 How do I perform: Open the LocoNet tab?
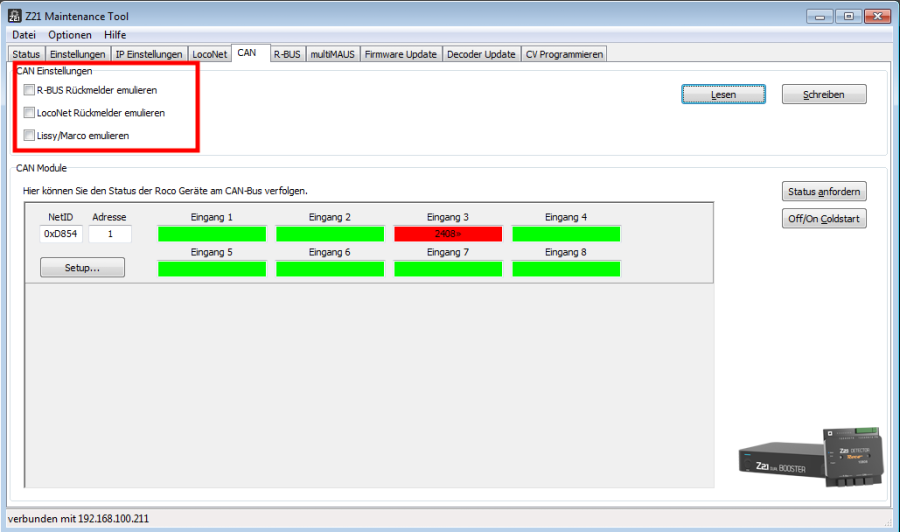[210, 54]
